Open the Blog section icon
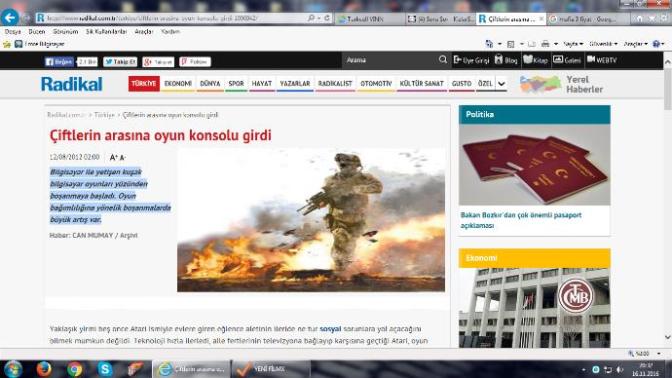Viewport: 672px width, 378px height. 506,60
